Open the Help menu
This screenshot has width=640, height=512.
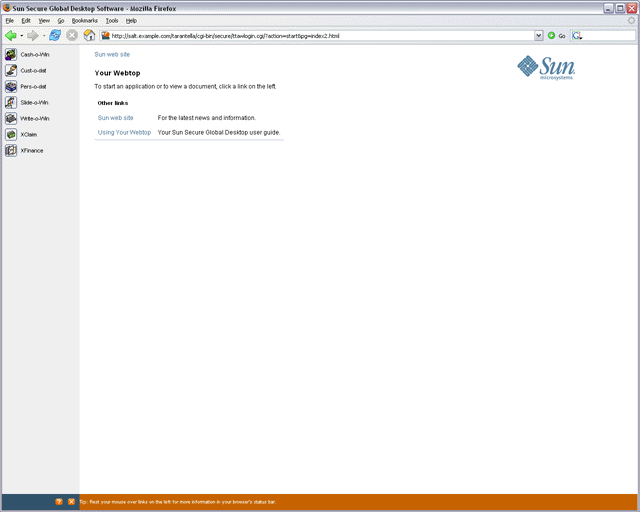point(131,20)
